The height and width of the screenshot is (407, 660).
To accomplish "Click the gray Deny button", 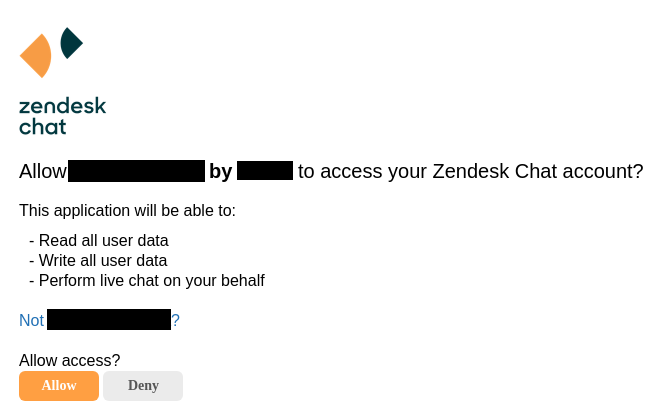I will (x=143, y=386).
